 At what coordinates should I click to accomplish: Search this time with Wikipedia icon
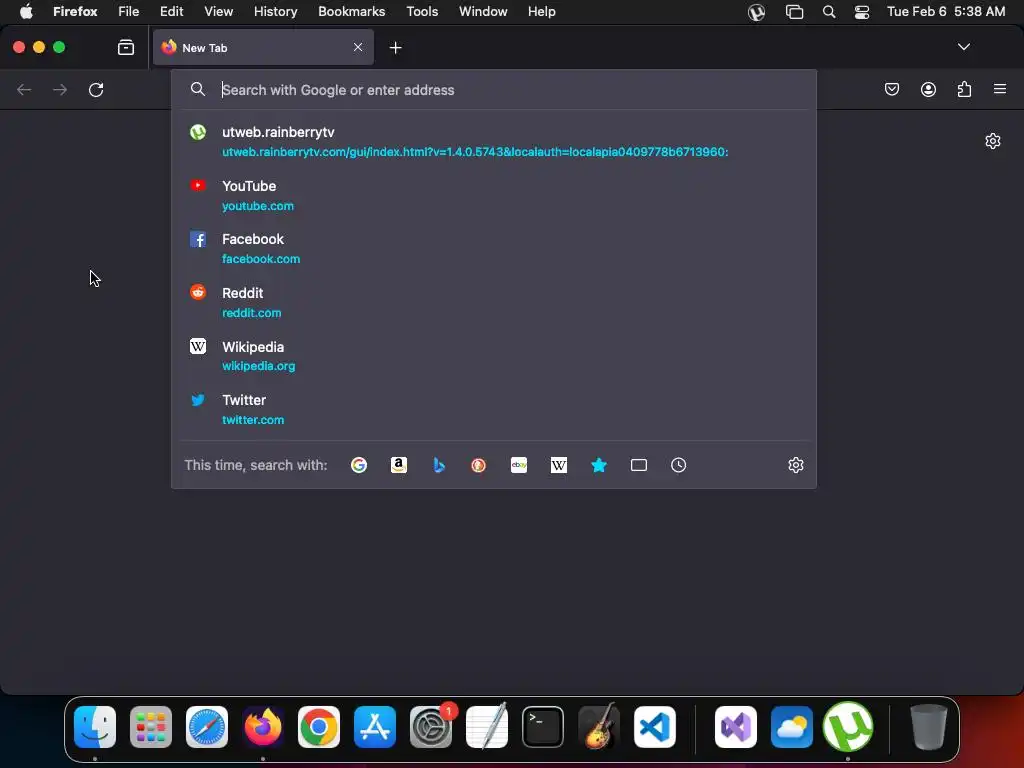[559, 465]
